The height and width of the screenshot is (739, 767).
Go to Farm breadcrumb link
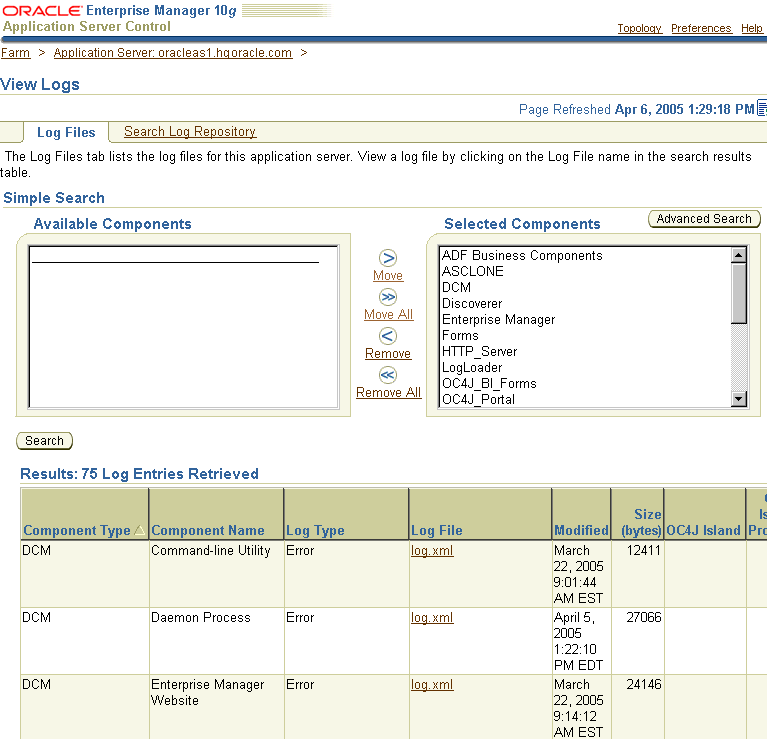15,53
